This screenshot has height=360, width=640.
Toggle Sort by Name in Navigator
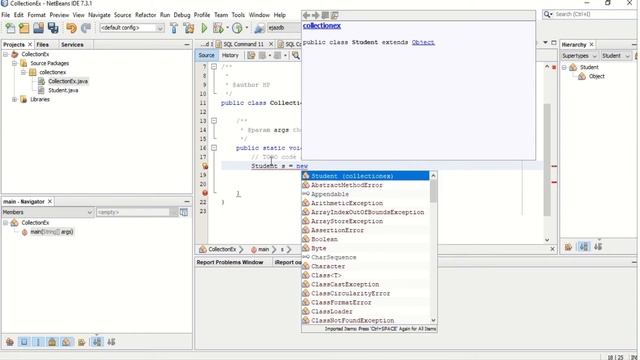97,342
